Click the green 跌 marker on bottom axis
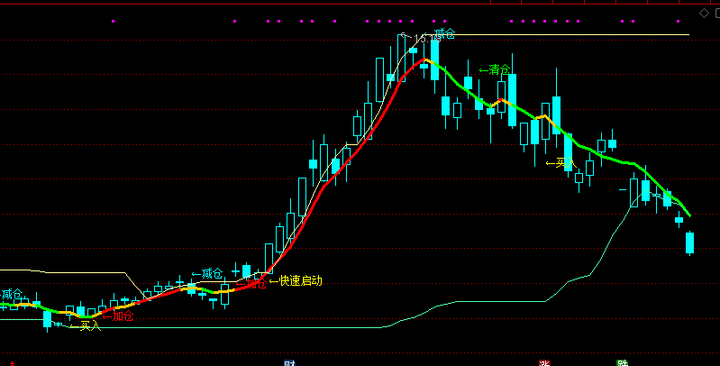 click(x=622, y=363)
